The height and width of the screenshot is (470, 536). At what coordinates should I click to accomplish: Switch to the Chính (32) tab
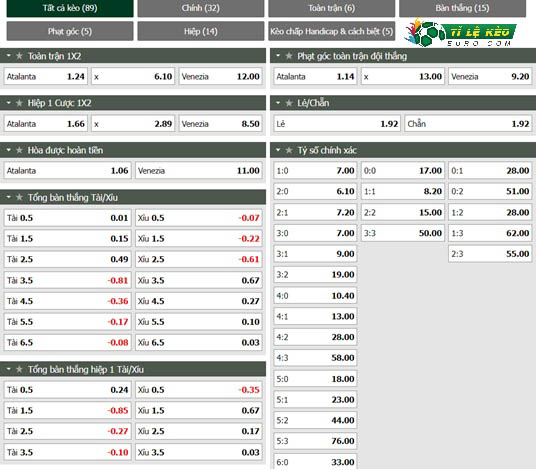point(201,8)
